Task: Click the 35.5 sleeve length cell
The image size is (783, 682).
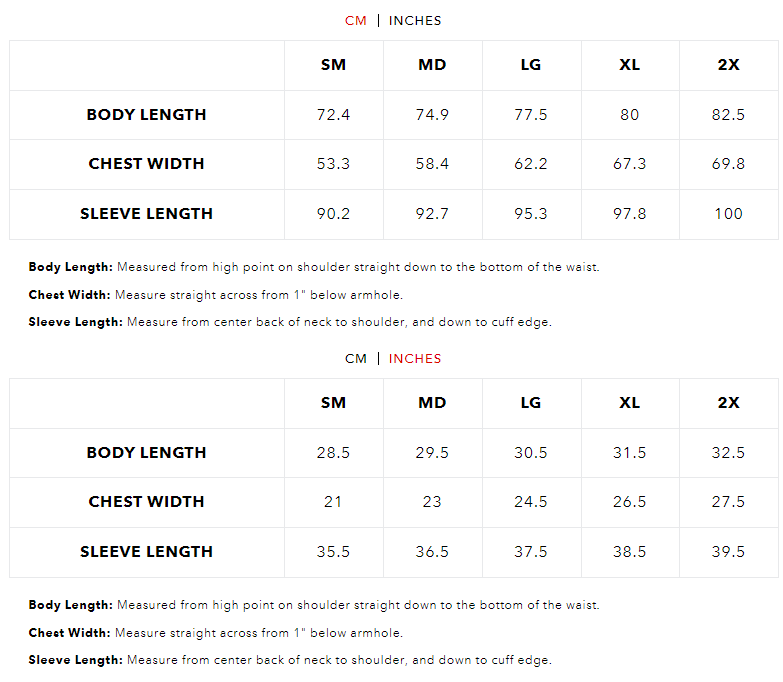Action: tap(333, 551)
